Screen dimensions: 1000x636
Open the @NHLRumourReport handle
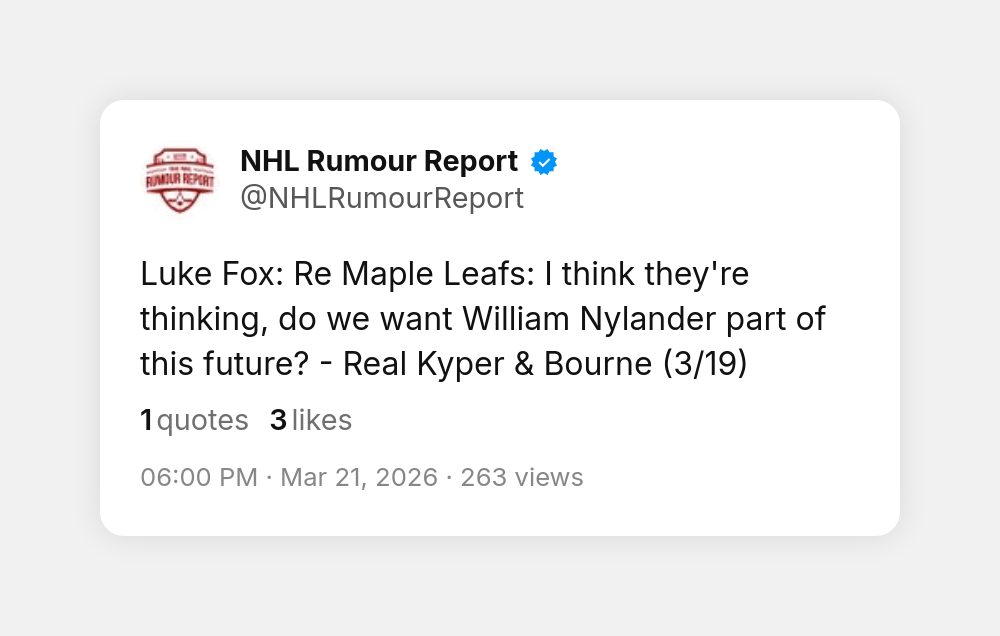coord(382,198)
